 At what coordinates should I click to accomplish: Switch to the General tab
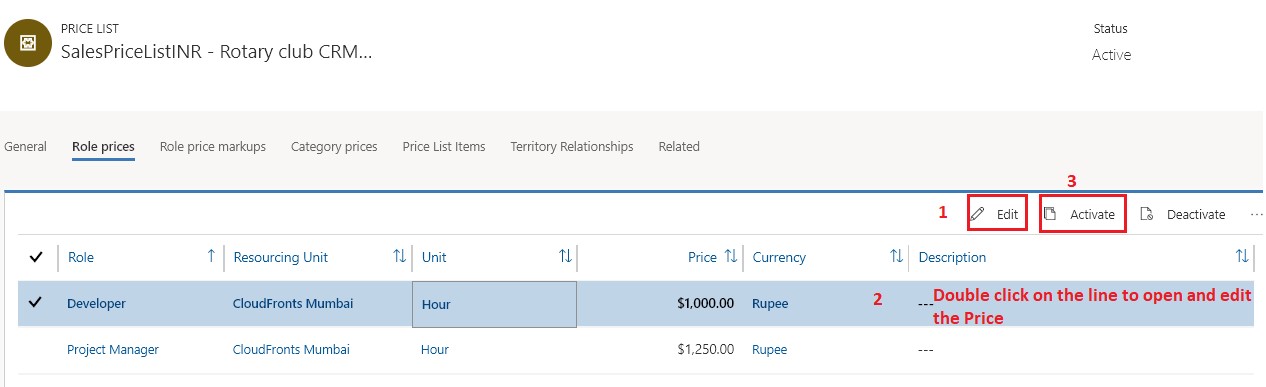26,146
